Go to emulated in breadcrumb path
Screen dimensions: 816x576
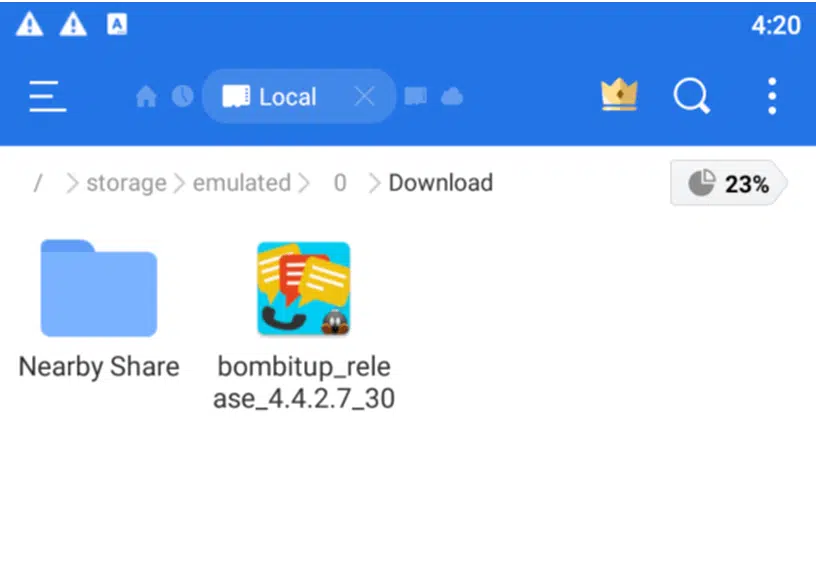(x=242, y=183)
